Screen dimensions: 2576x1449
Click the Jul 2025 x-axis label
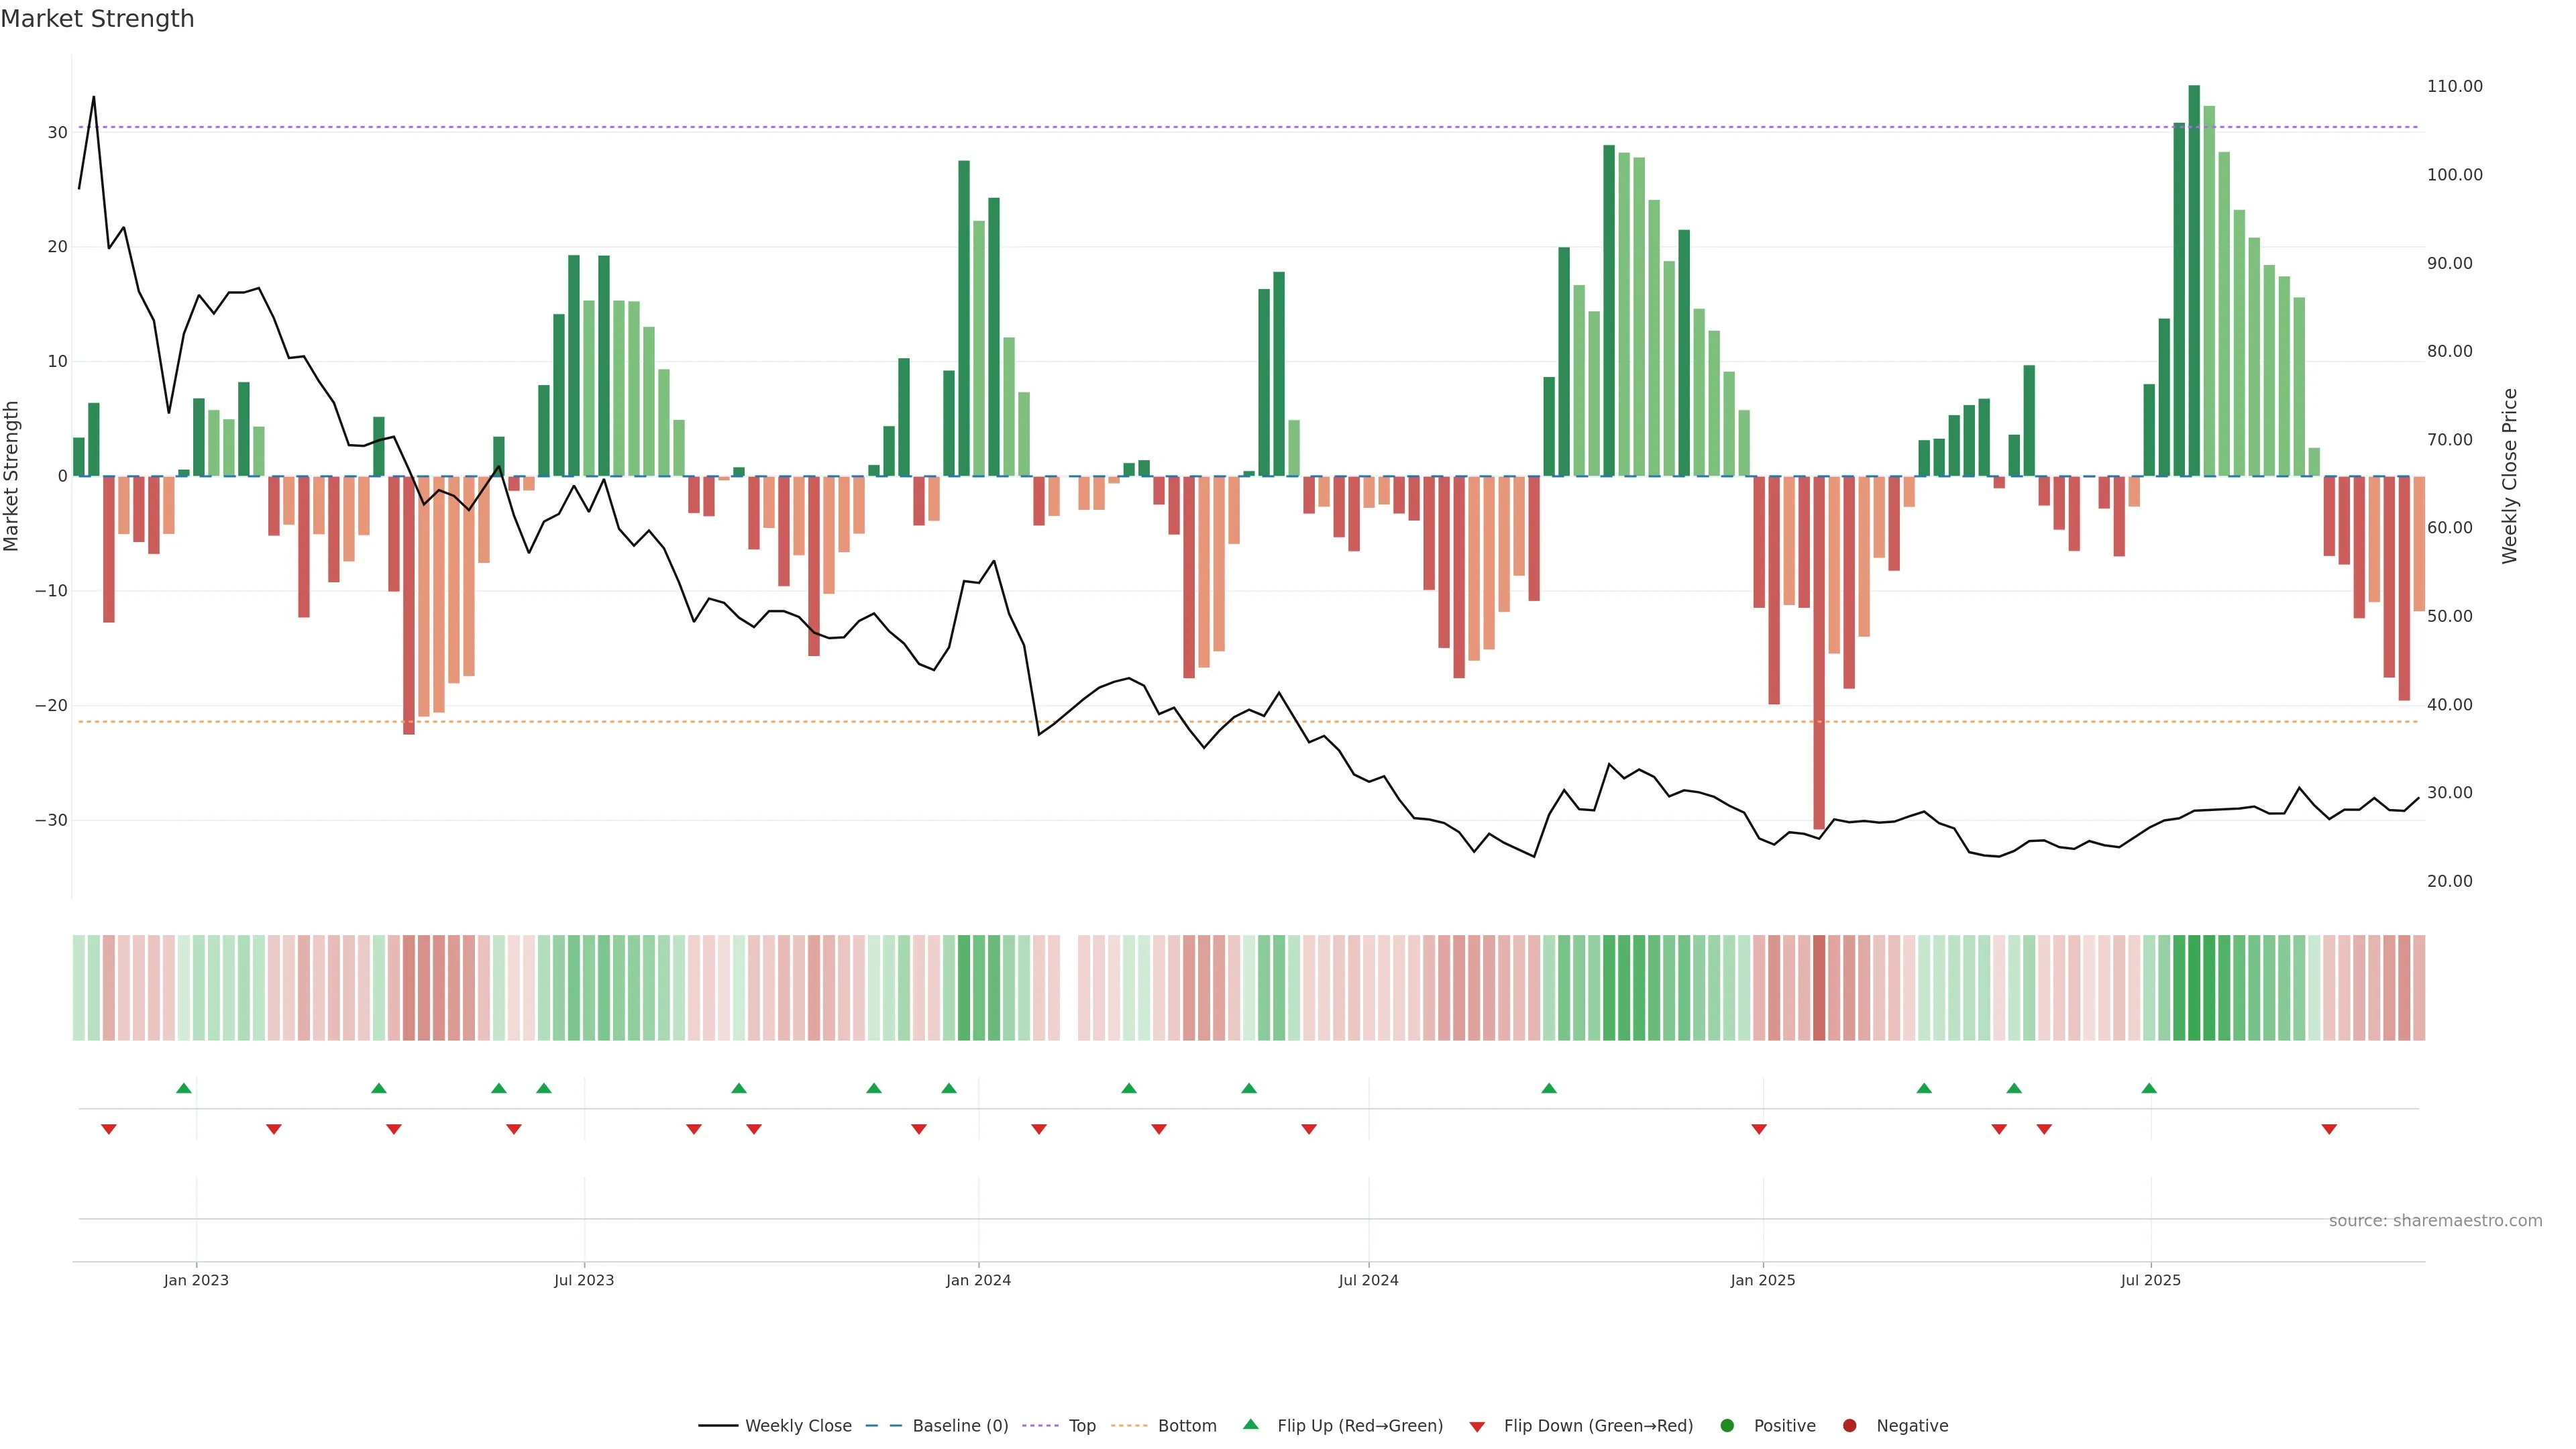coord(2150,1280)
